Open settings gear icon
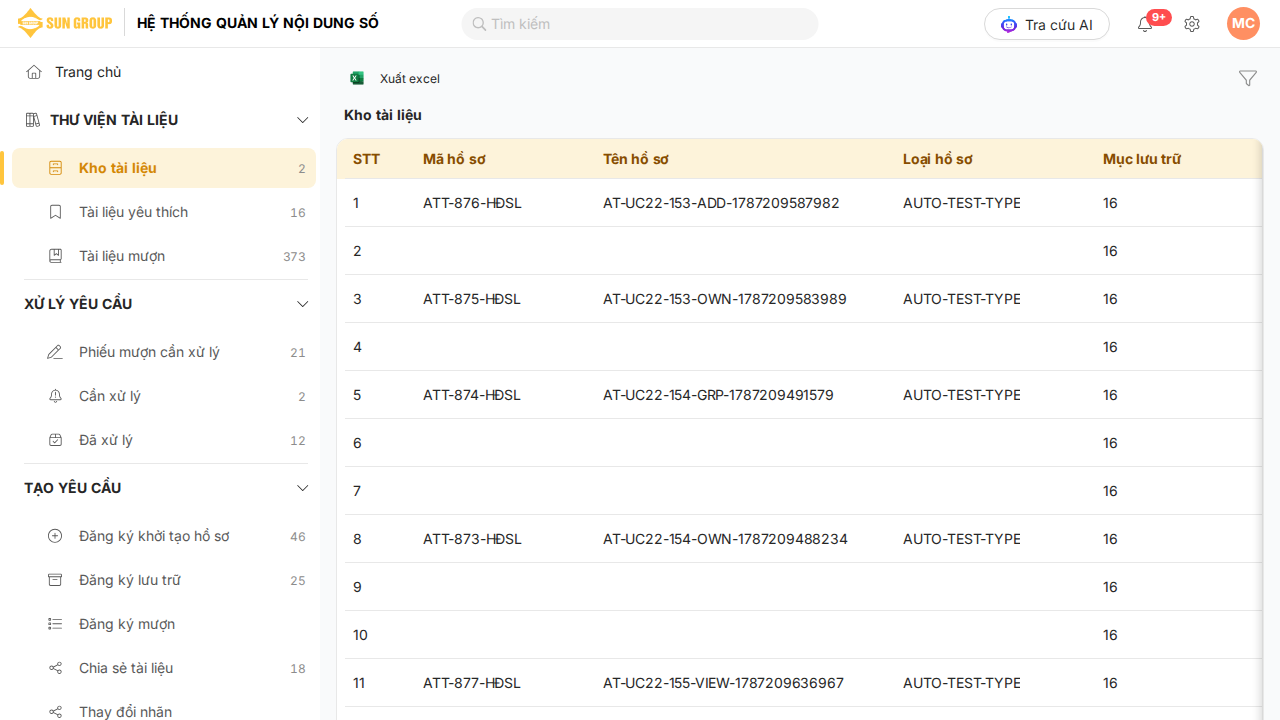 coord(1192,24)
